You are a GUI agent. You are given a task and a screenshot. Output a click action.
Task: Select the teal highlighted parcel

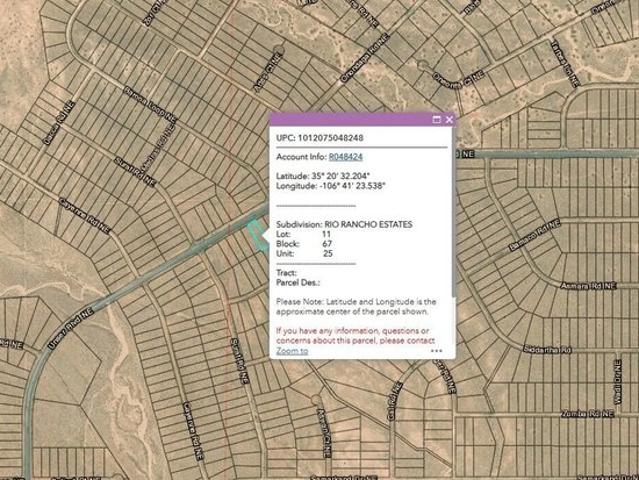[258, 235]
